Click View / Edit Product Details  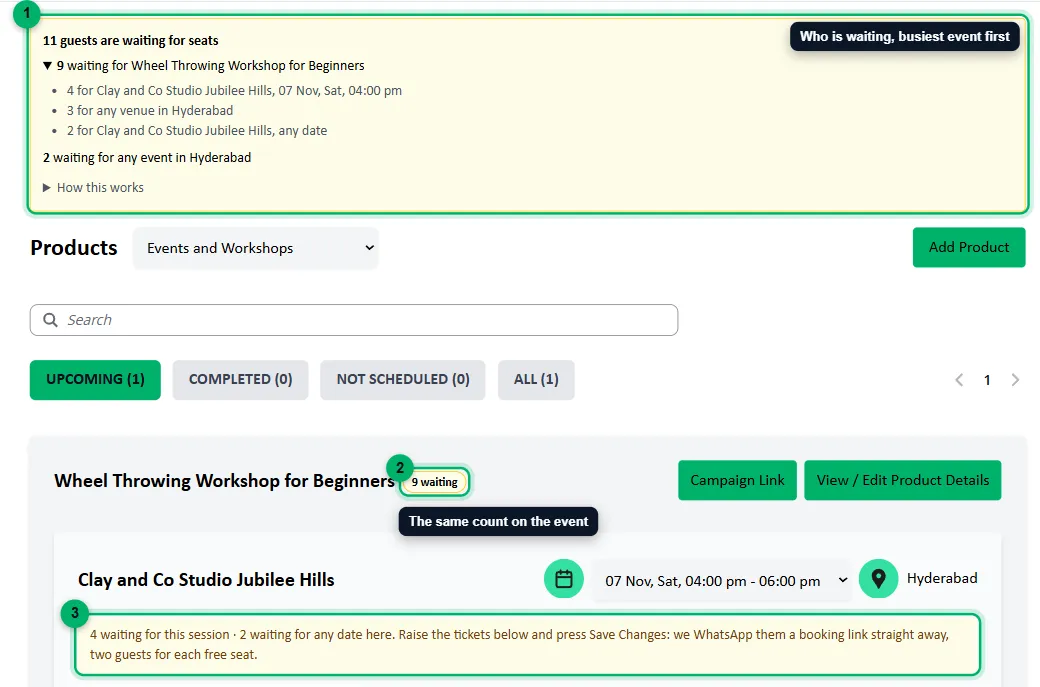click(903, 480)
